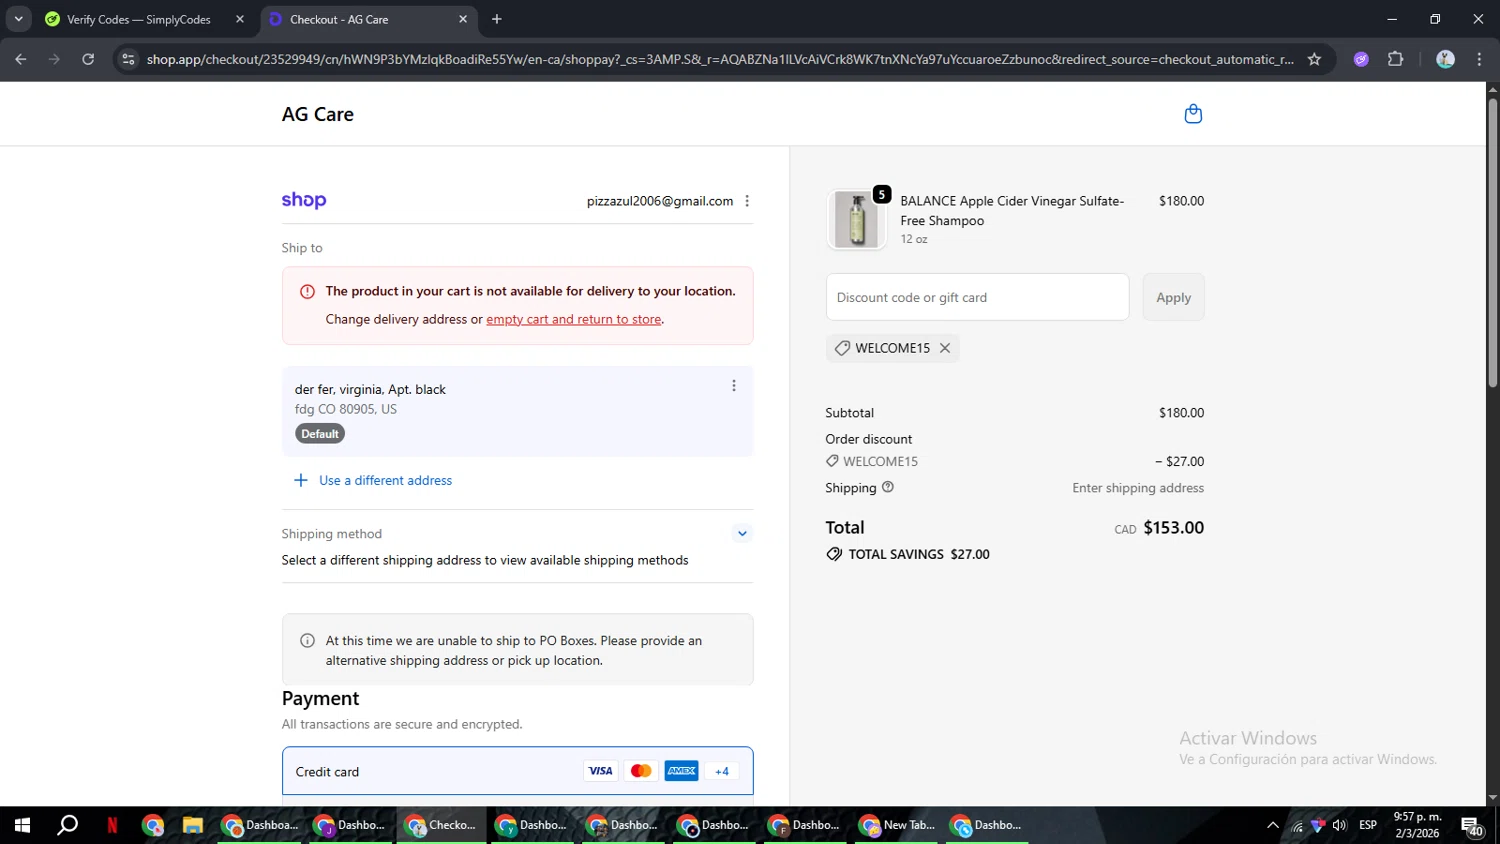Open the tab search dropdown arrow
Viewport: 1500px width, 844px height.
click(18, 19)
